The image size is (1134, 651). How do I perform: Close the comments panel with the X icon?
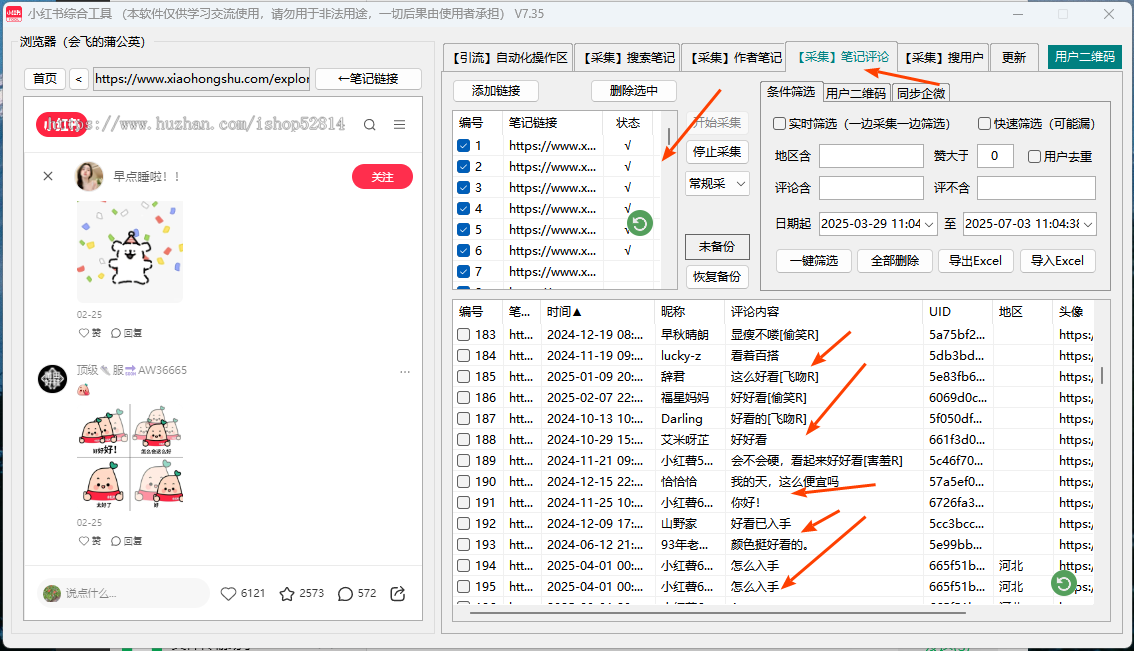point(48,176)
